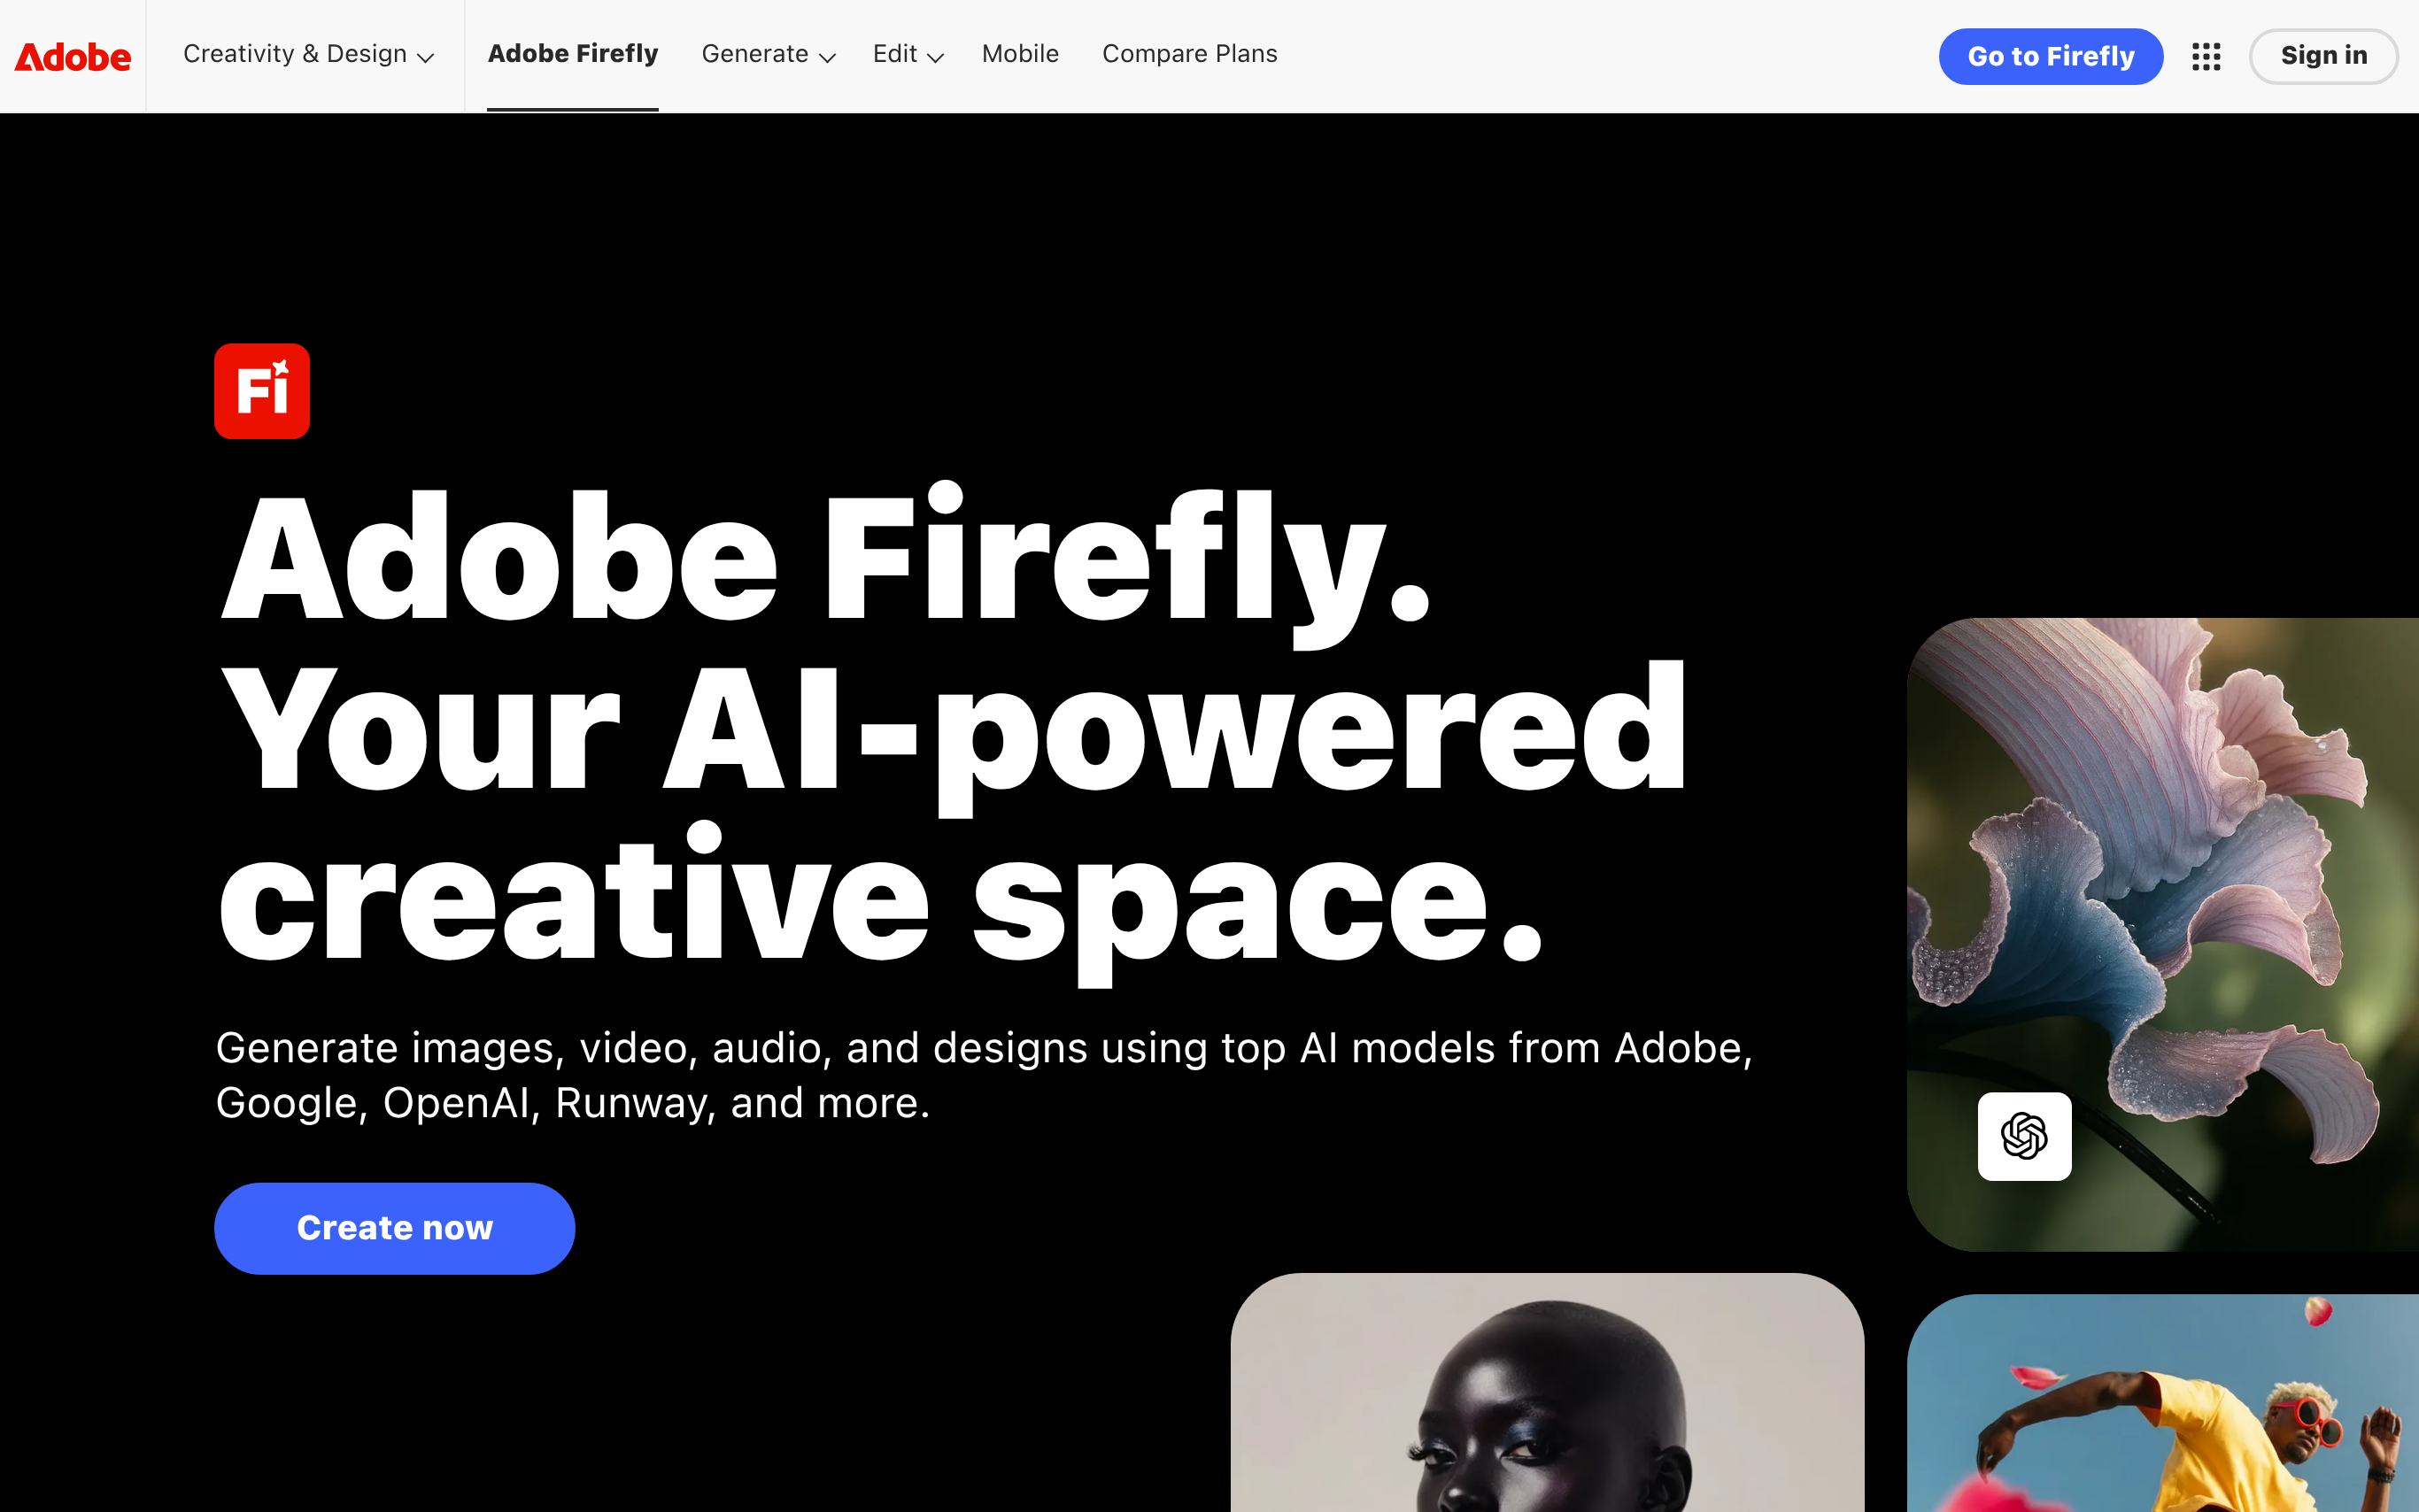
Task: Expand the Creativity & Design menu
Action: 308,54
